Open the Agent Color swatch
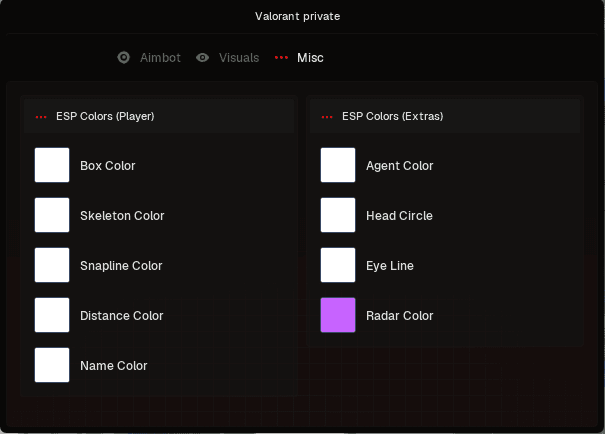The image size is (605, 434). coord(338,165)
